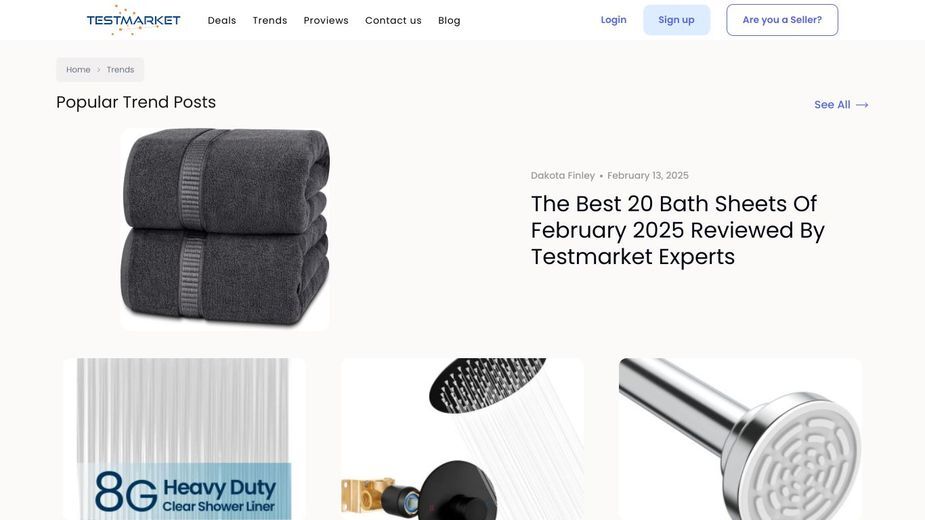This screenshot has width=925, height=520.
Task: Visit the Blog page
Action: click(449, 20)
